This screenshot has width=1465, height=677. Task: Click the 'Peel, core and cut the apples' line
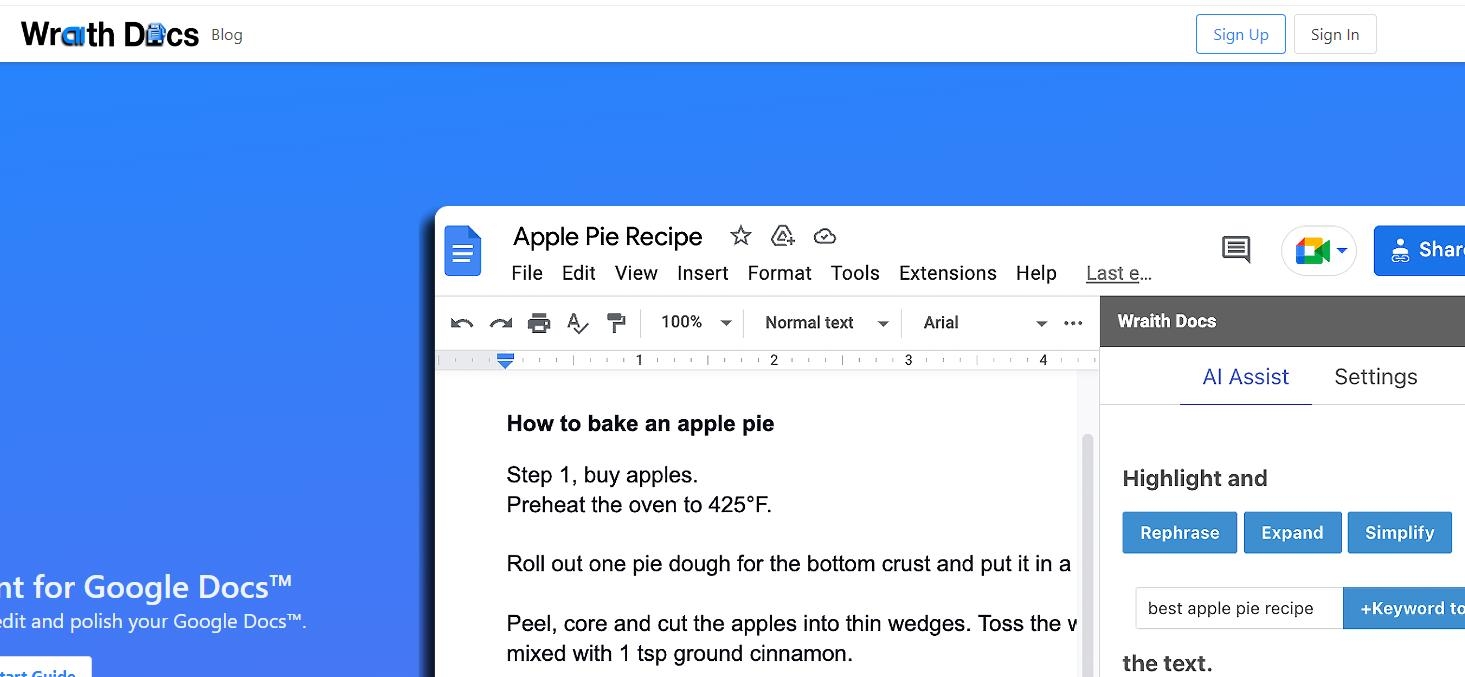click(x=791, y=624)
